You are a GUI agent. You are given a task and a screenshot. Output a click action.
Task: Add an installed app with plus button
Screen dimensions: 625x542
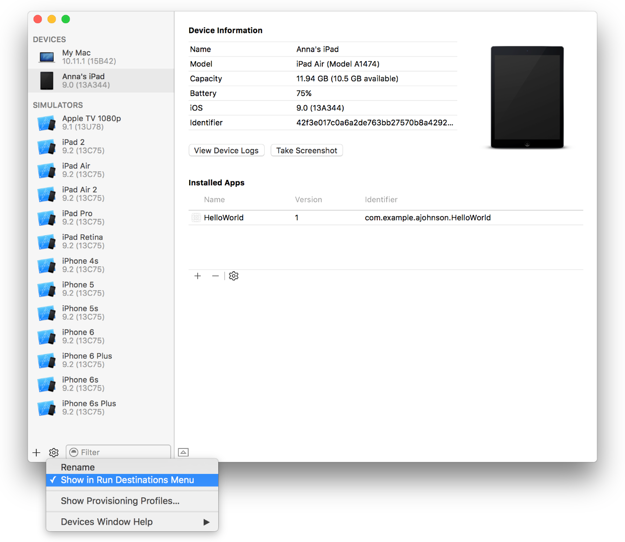coord(197,276)
